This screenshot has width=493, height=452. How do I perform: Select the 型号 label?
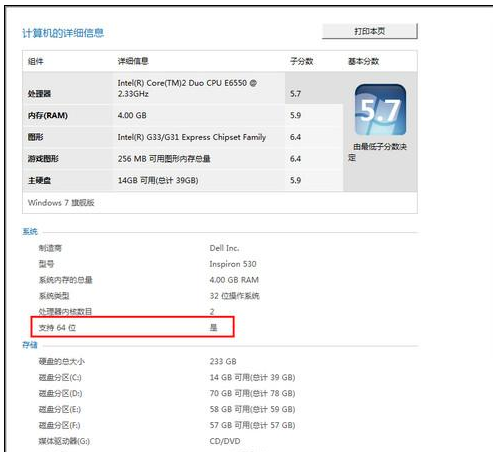click(x=46, y=264)
